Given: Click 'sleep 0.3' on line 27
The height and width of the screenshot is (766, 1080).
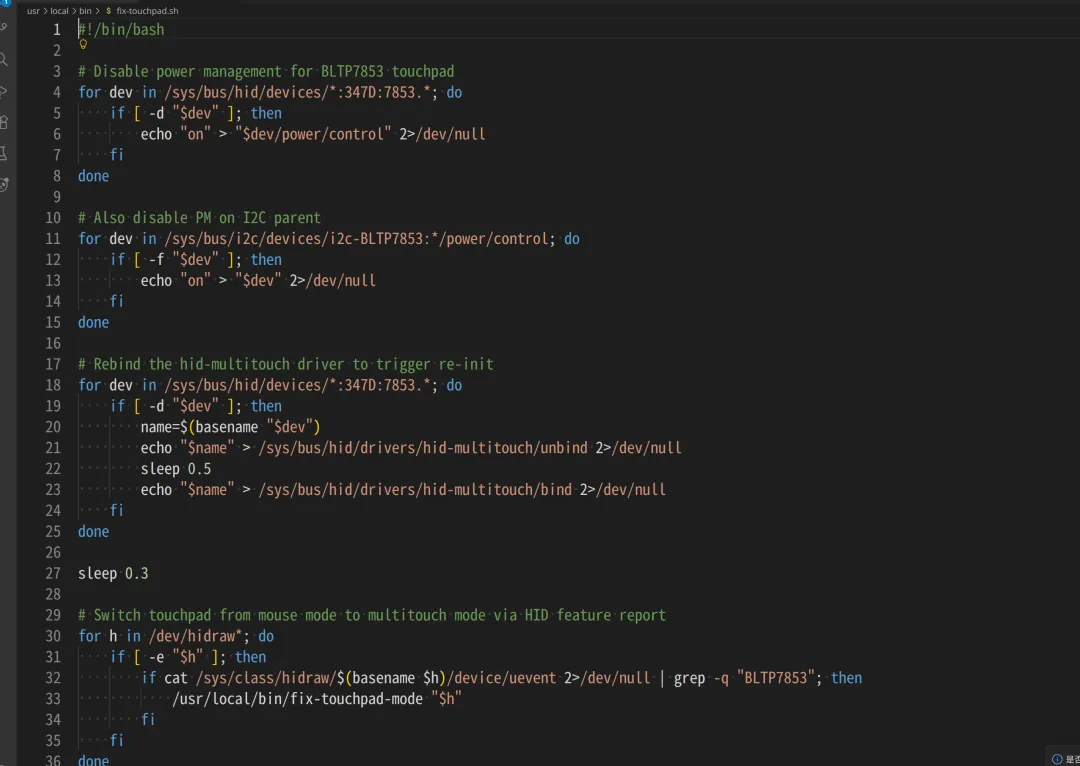Looking at the screenshot, I should [113, 573].
